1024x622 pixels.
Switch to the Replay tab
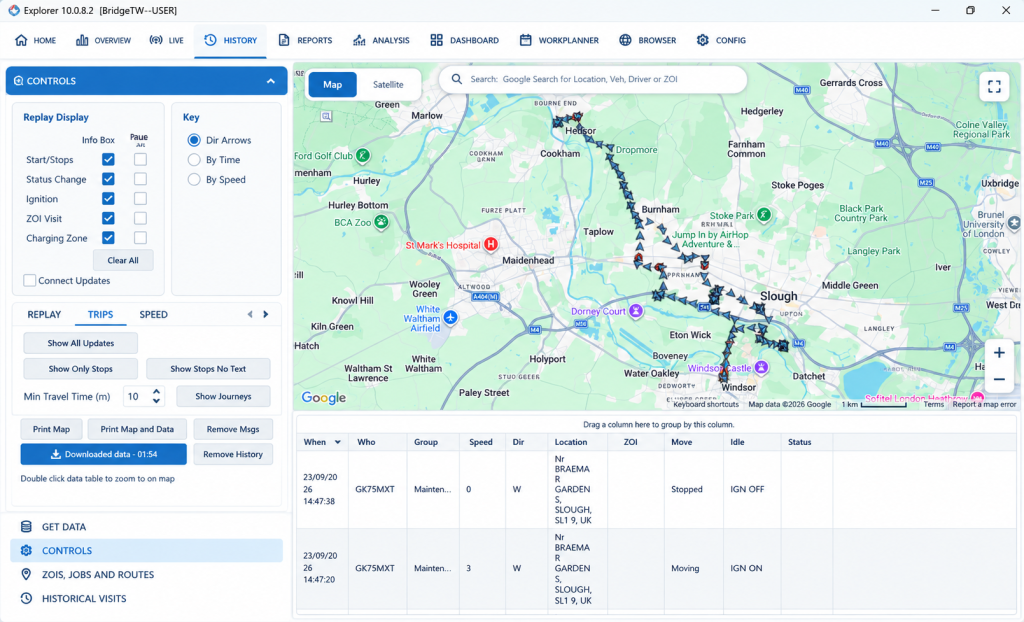tap(44, 314)
